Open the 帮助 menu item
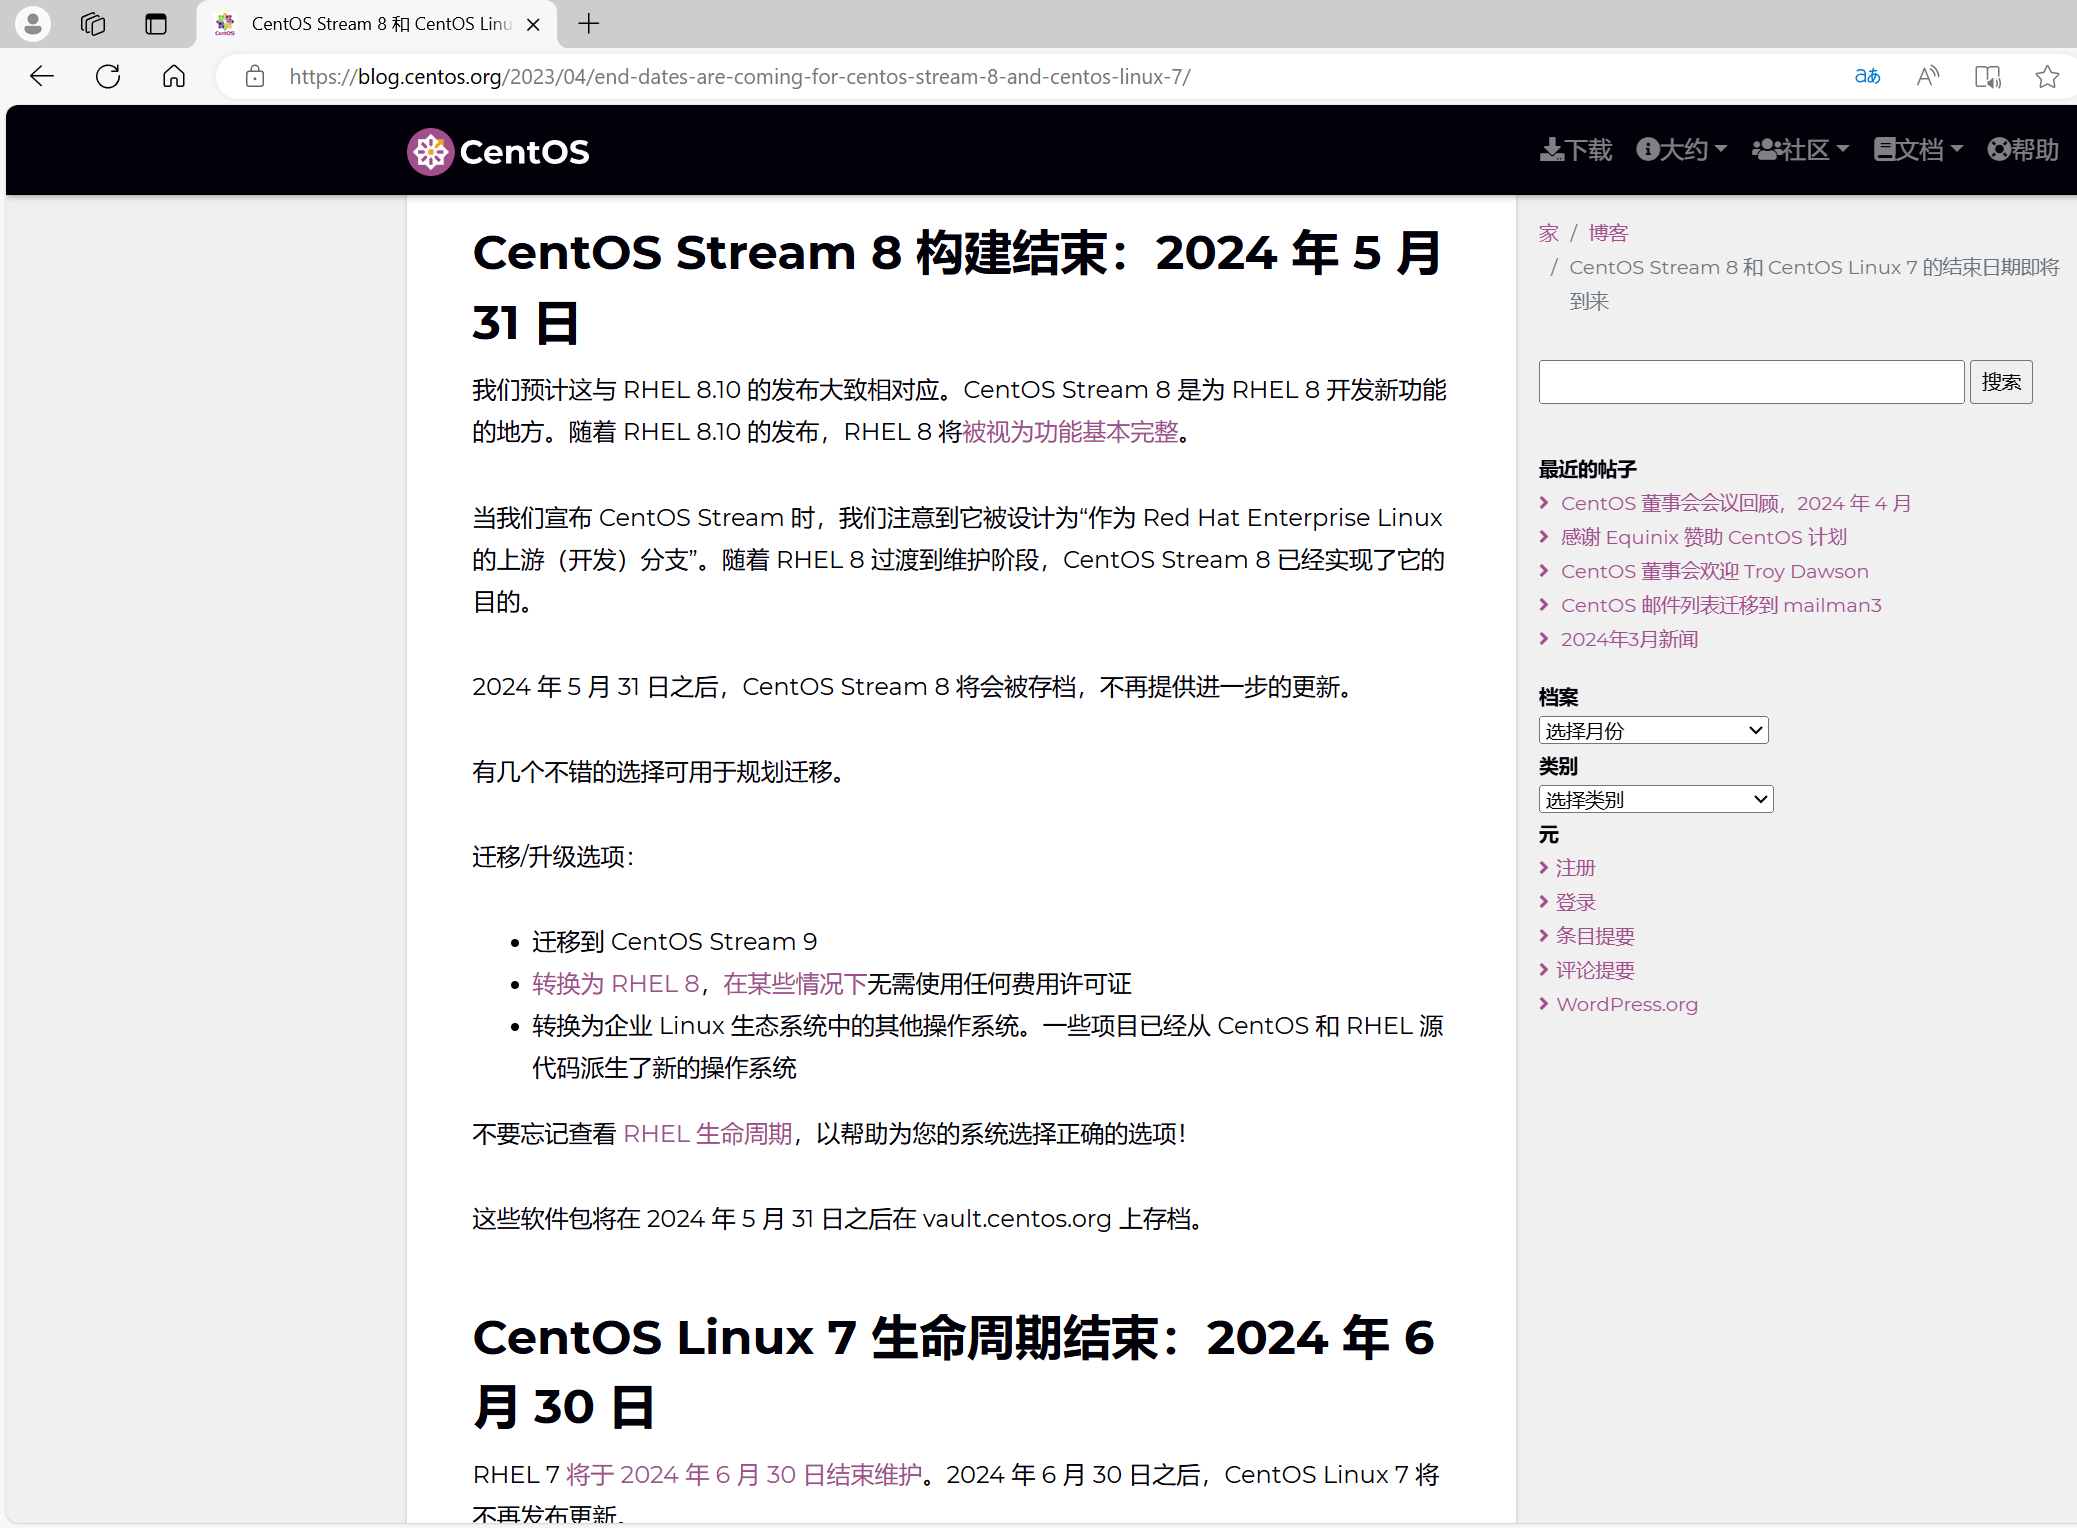 tap(2022, 149)
